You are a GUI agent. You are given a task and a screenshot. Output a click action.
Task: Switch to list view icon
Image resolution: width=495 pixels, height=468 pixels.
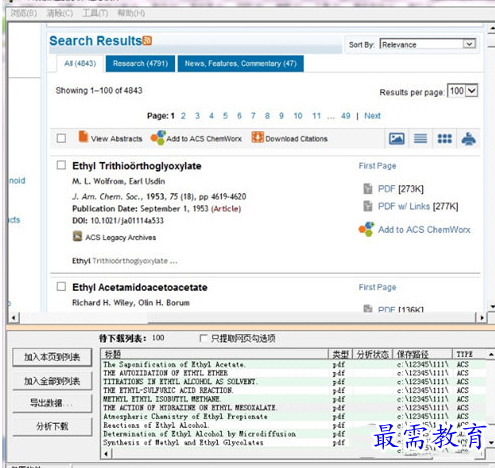tap(420, 138)
